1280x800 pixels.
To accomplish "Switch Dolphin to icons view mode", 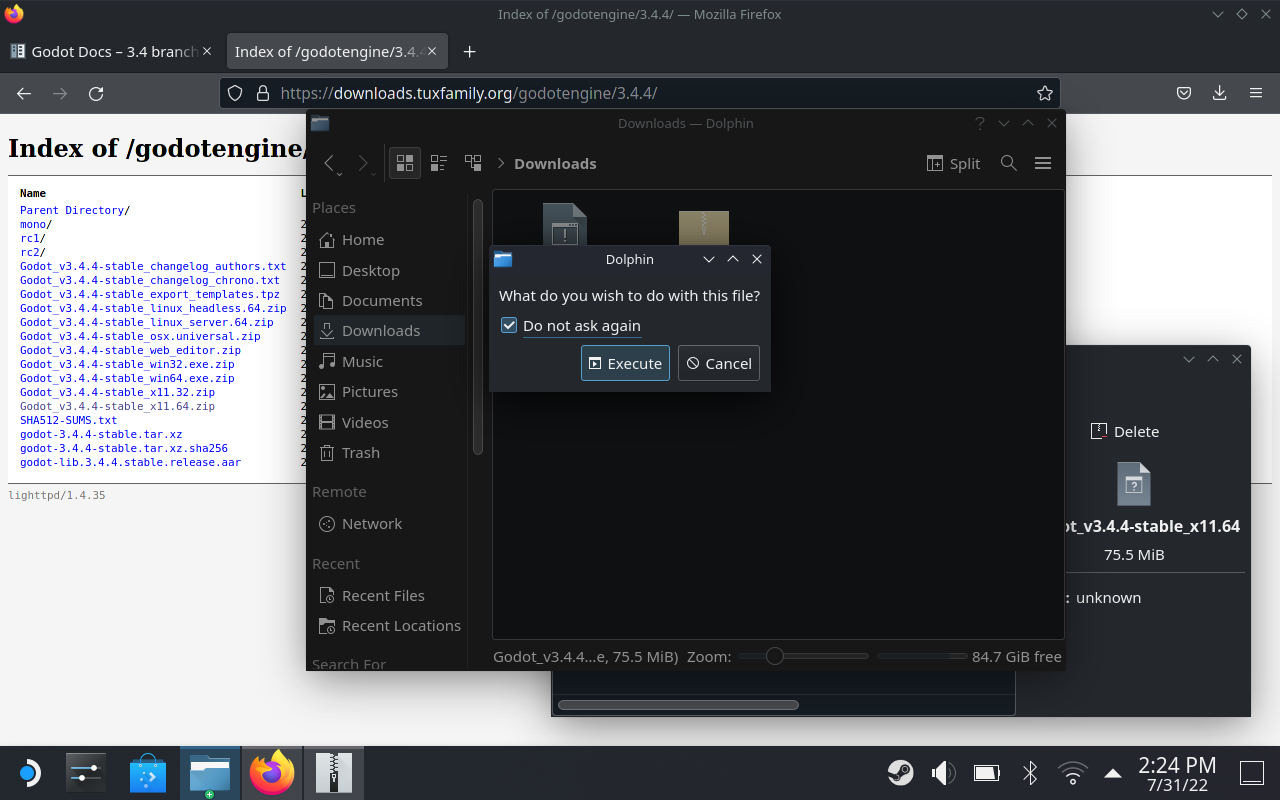I will (404, 162).
